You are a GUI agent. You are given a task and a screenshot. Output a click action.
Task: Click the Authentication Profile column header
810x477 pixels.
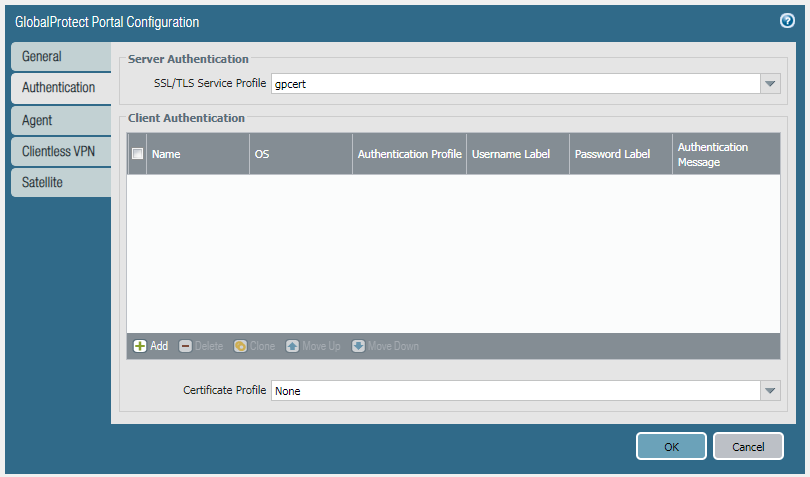click(x=409, y=155)
